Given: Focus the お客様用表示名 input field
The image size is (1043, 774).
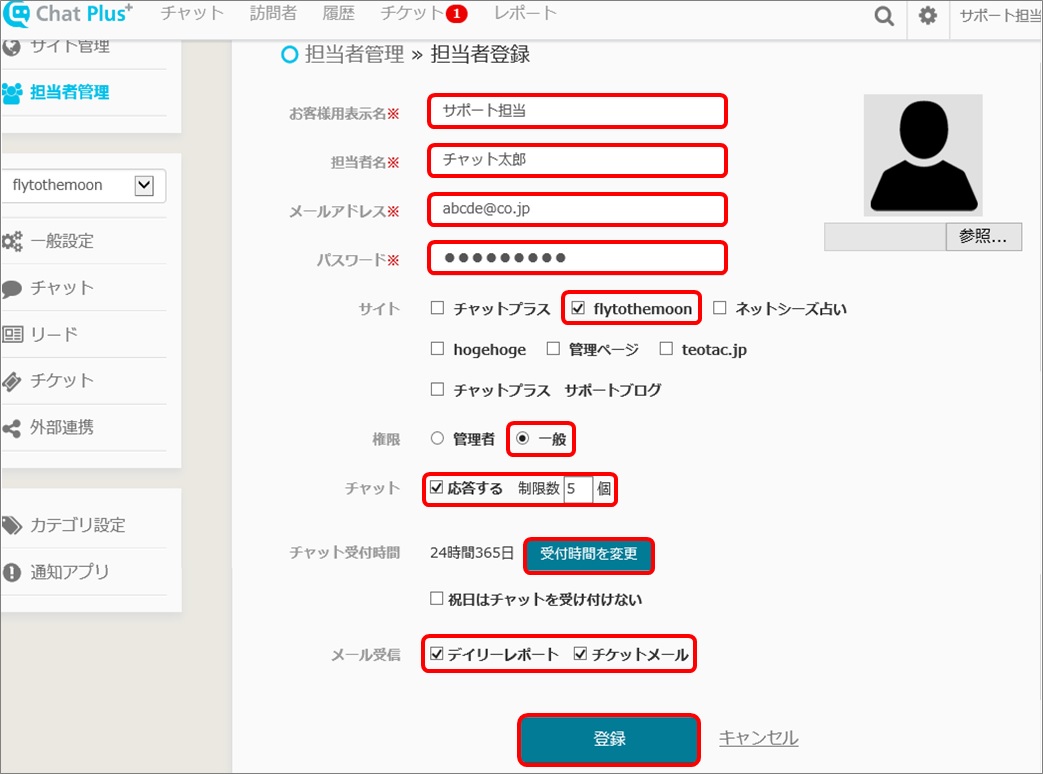Looking at the screenshot, I should tap(577, 111).
